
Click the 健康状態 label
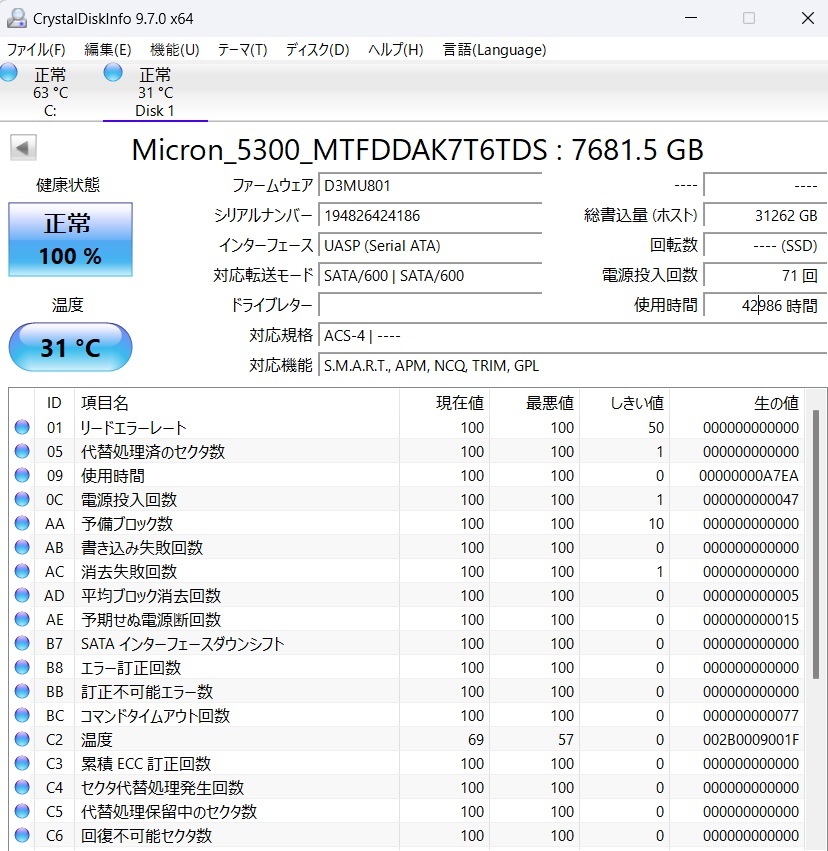point(68,185)
